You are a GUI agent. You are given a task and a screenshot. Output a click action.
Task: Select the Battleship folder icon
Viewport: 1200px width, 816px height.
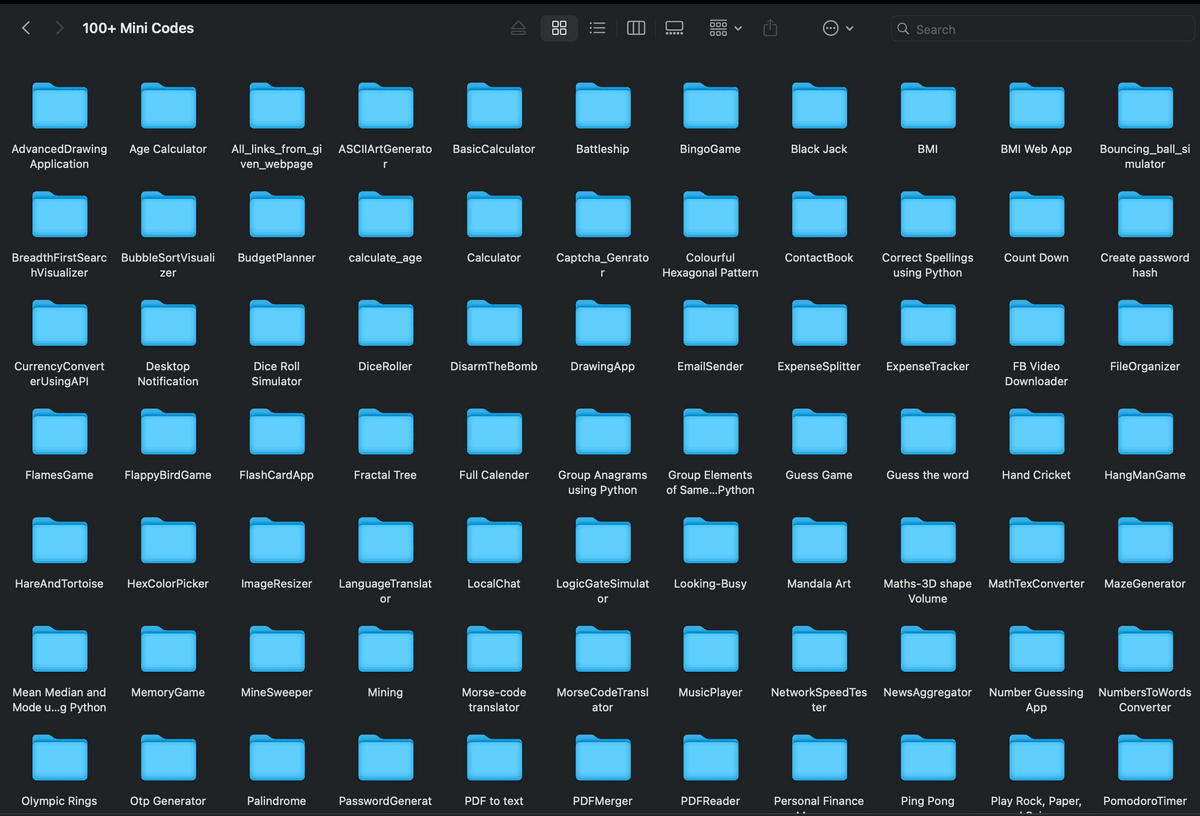[x=603, y=106]
